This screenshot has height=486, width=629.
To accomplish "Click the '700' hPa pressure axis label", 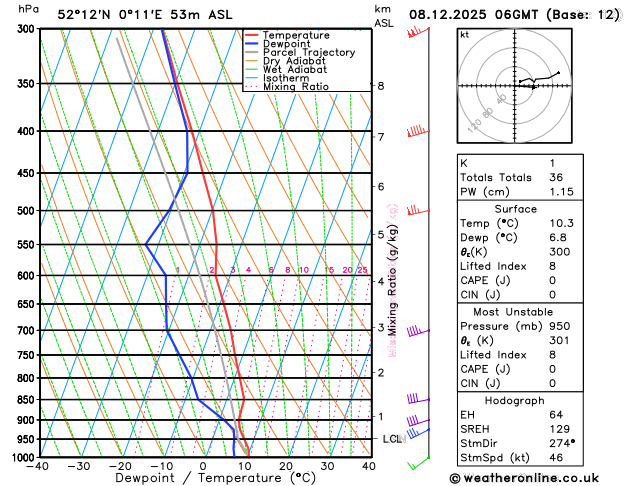I will coord(28,331).
